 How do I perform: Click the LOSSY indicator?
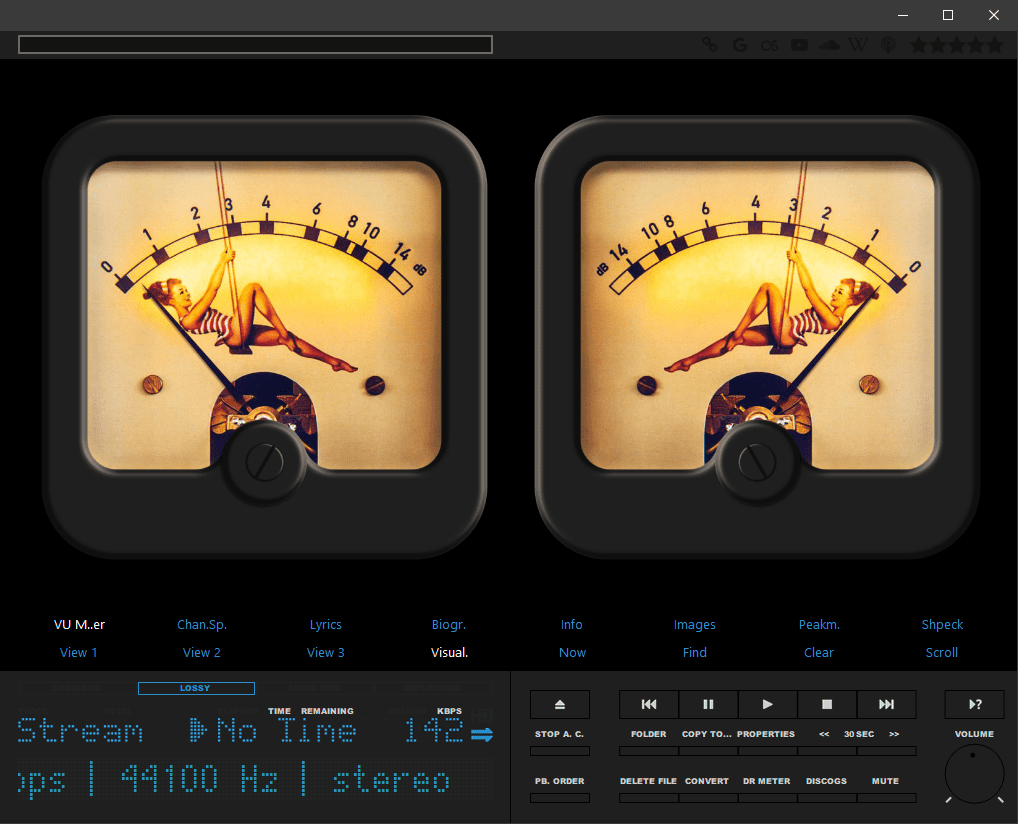click(196, 688)
